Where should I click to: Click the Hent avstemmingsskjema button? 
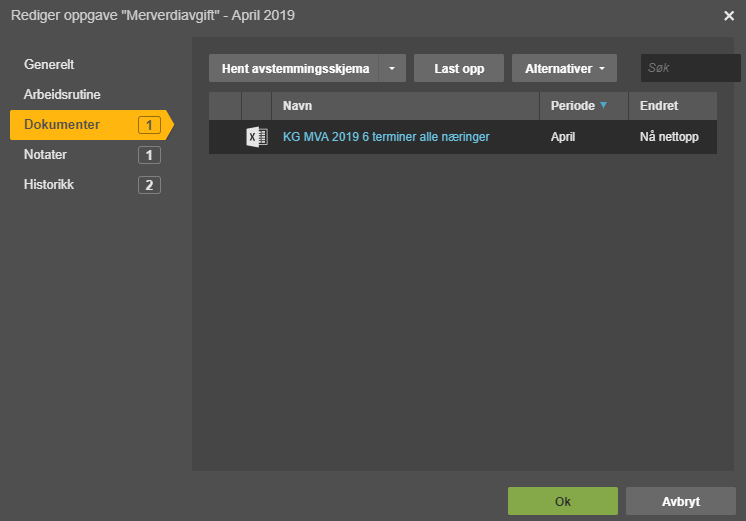coord(294,68)
